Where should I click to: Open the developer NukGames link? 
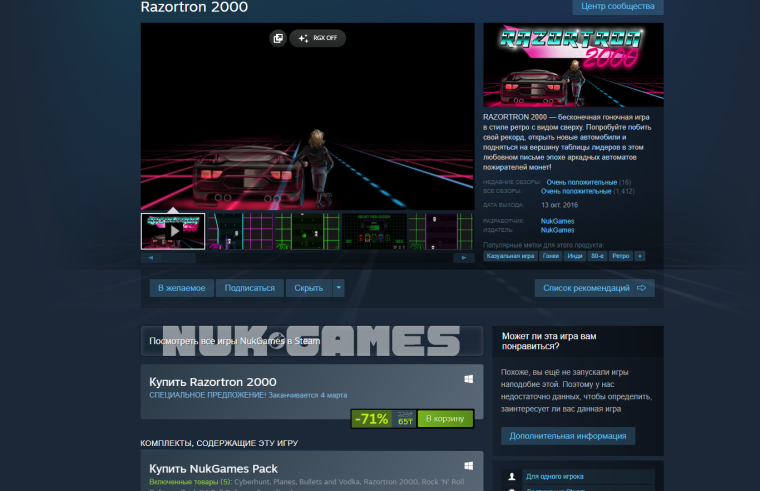tap(557, 221)
